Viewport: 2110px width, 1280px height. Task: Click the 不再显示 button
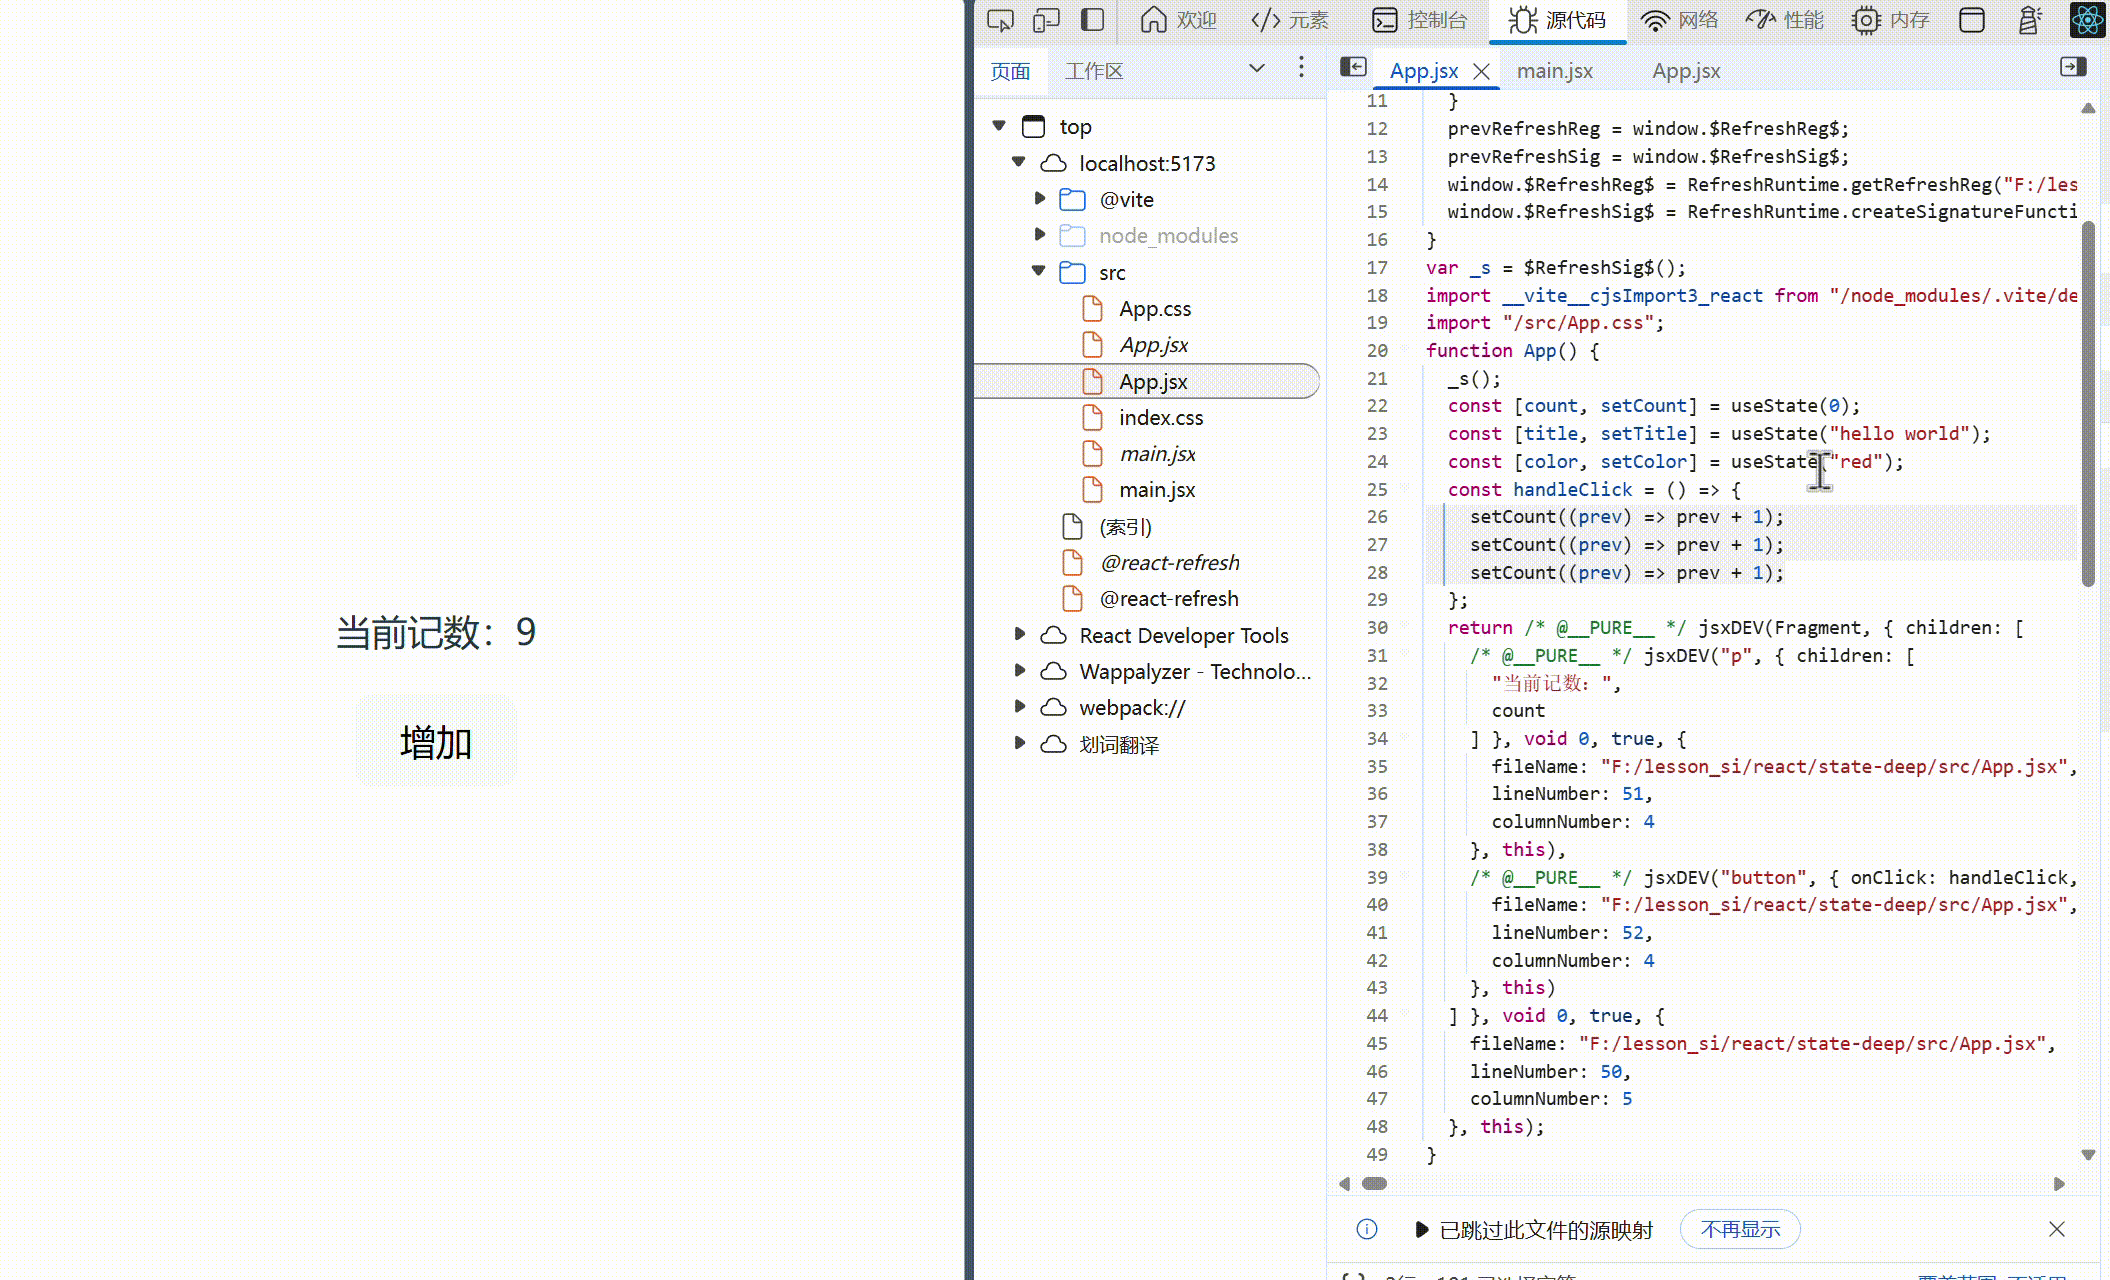pyautogui.click(x=1739, y=1229)
